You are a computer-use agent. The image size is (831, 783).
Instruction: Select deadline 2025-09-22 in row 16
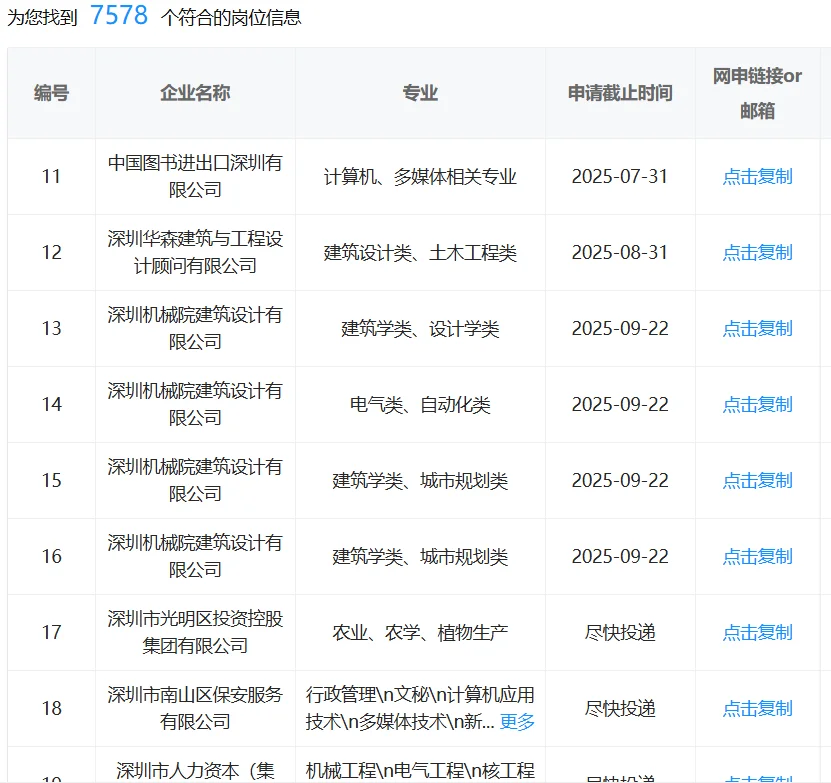coord(620,557)
